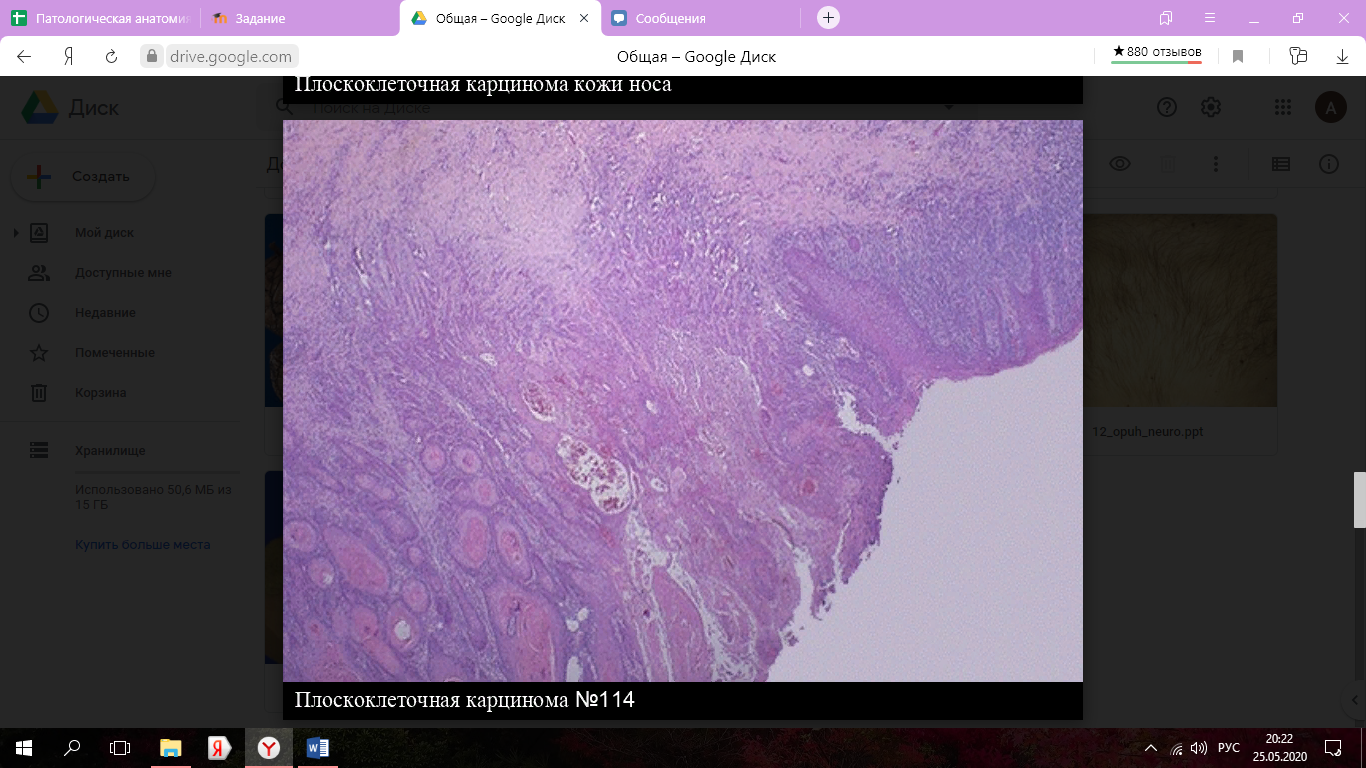1366x768 pixels.
Task: Open the Google apps grid
Action: point(1283,107)
